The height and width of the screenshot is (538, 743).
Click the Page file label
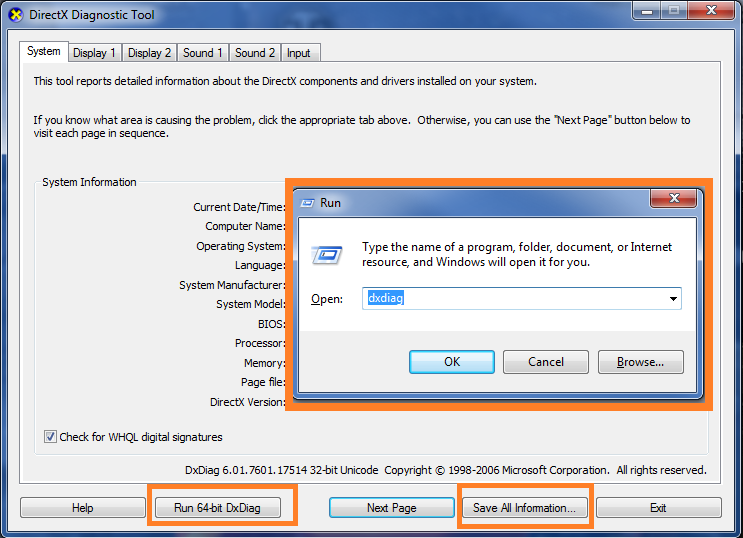[263, 382]
